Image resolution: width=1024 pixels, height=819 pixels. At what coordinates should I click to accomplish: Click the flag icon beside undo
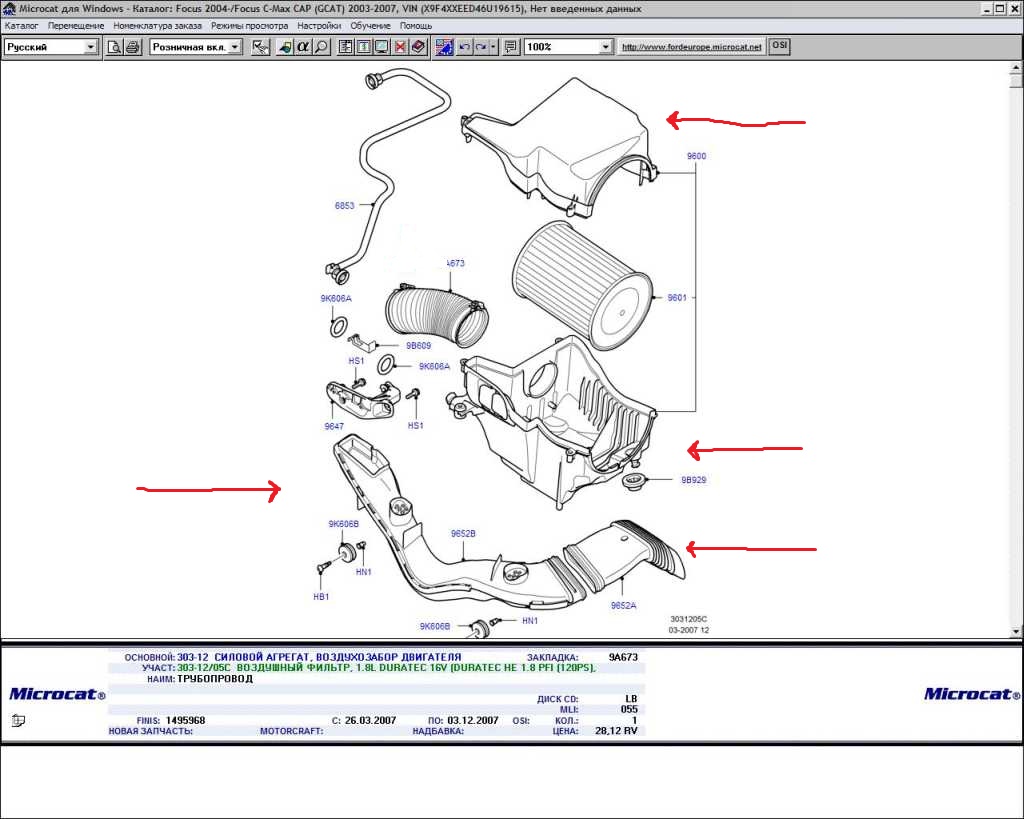444,47
